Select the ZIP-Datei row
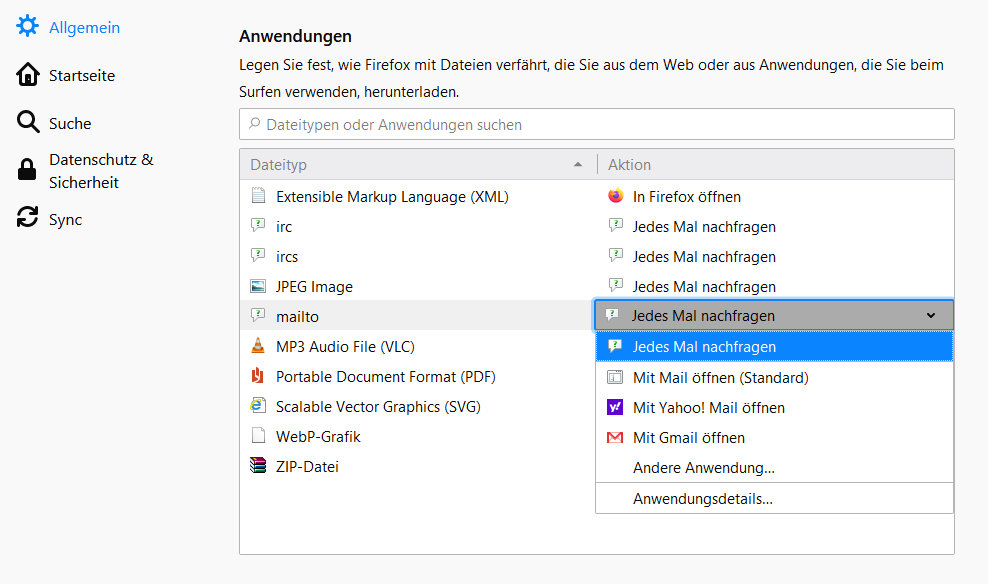The width and height of the screenshot is (988, 584). [307, 467]
